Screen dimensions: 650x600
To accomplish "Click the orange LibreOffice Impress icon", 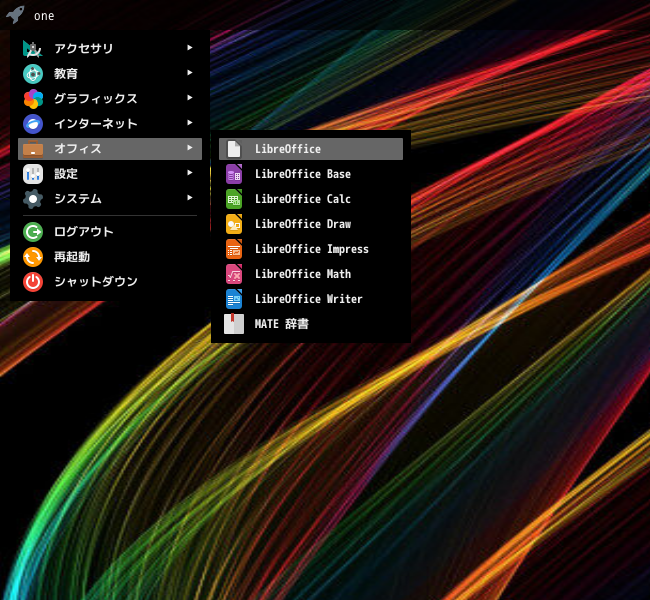I will tap(234, 249).
